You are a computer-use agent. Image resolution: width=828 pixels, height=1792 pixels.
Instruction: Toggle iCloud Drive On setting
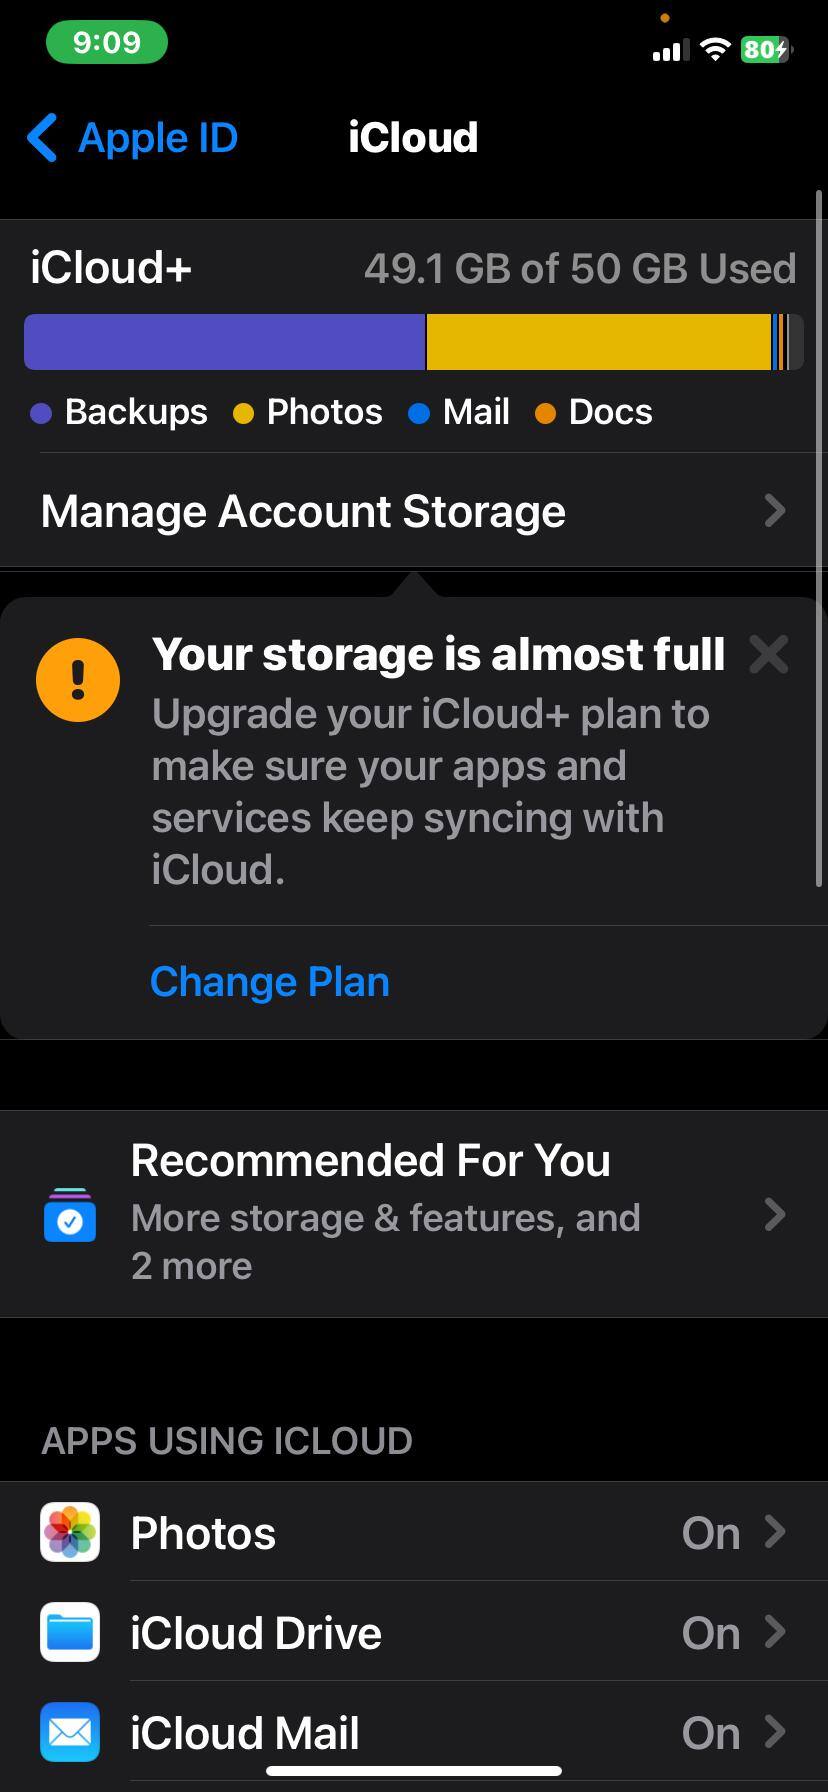click(710, 1633)
